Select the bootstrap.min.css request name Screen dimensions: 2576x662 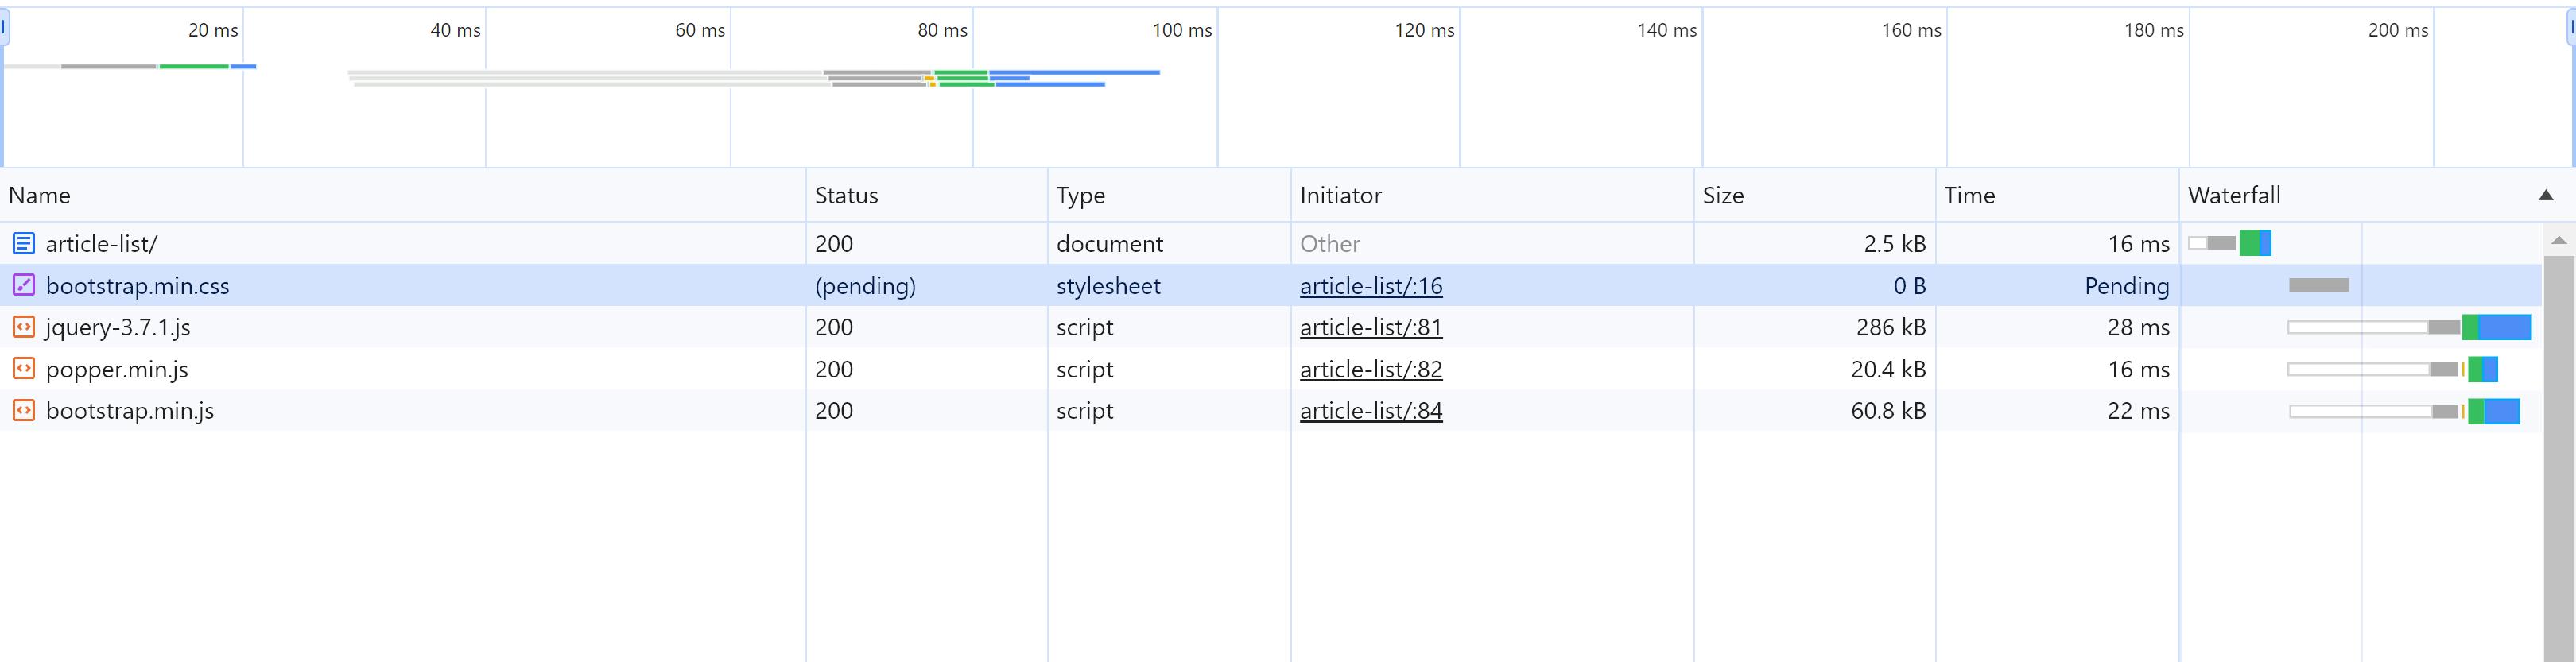(x=137, y=286)
